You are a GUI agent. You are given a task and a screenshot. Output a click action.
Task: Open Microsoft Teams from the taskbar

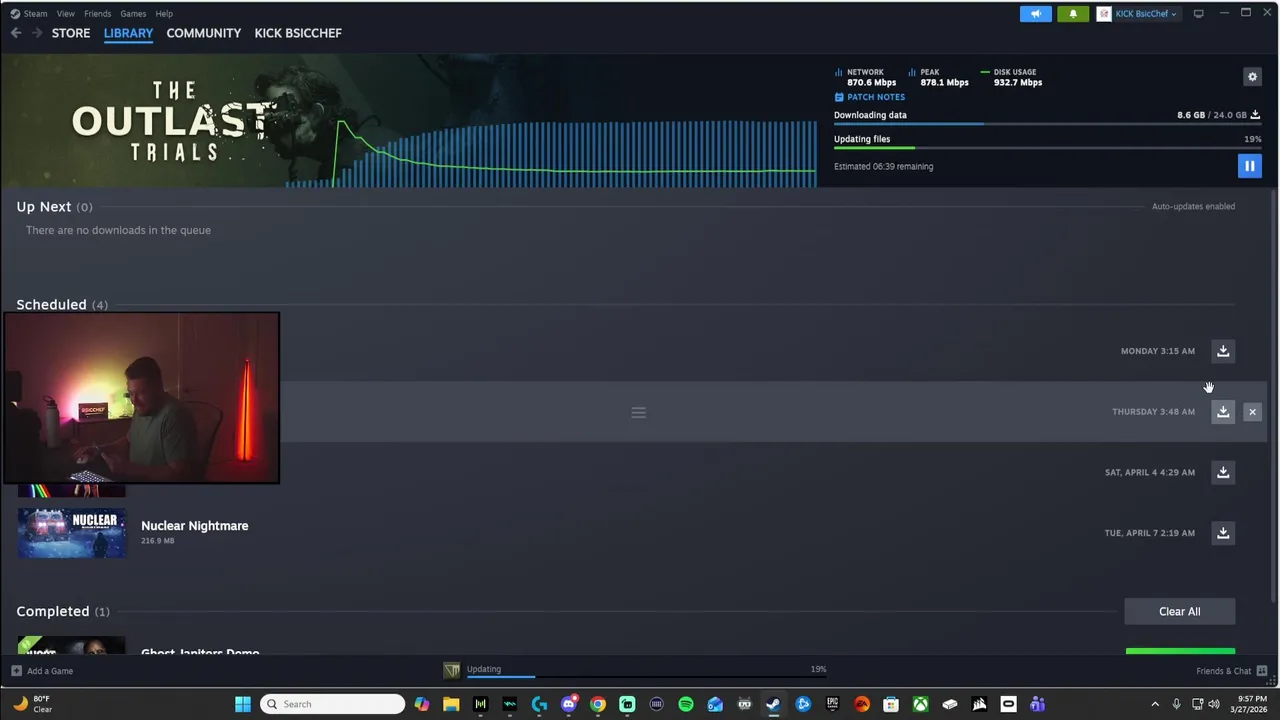tap(1037, 704)
